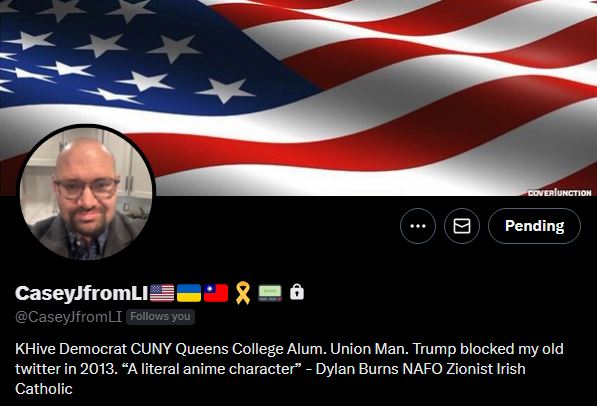Click 'Dylan Burns' in the bio
This screenshot has height=406, width=597.
coord(357,369)
